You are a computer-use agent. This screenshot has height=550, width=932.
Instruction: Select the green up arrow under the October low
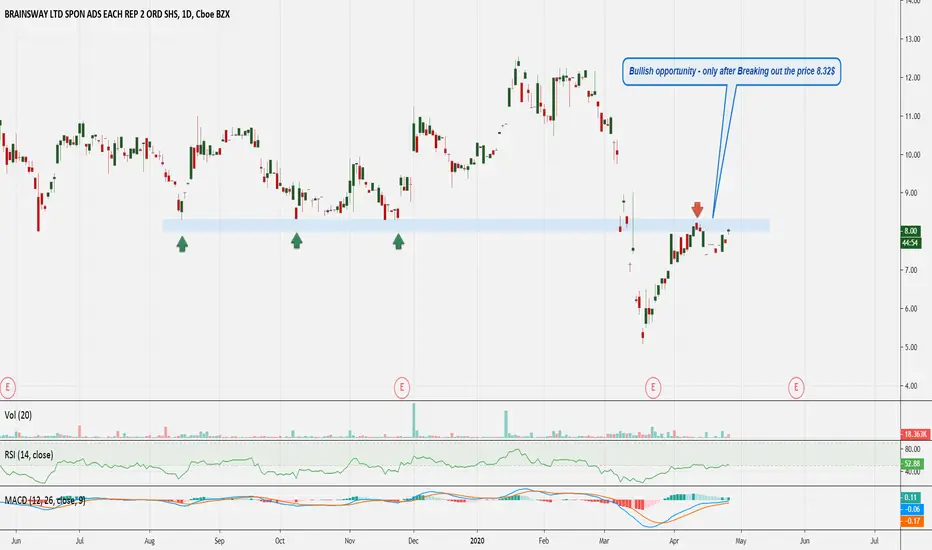click(296, 240)
